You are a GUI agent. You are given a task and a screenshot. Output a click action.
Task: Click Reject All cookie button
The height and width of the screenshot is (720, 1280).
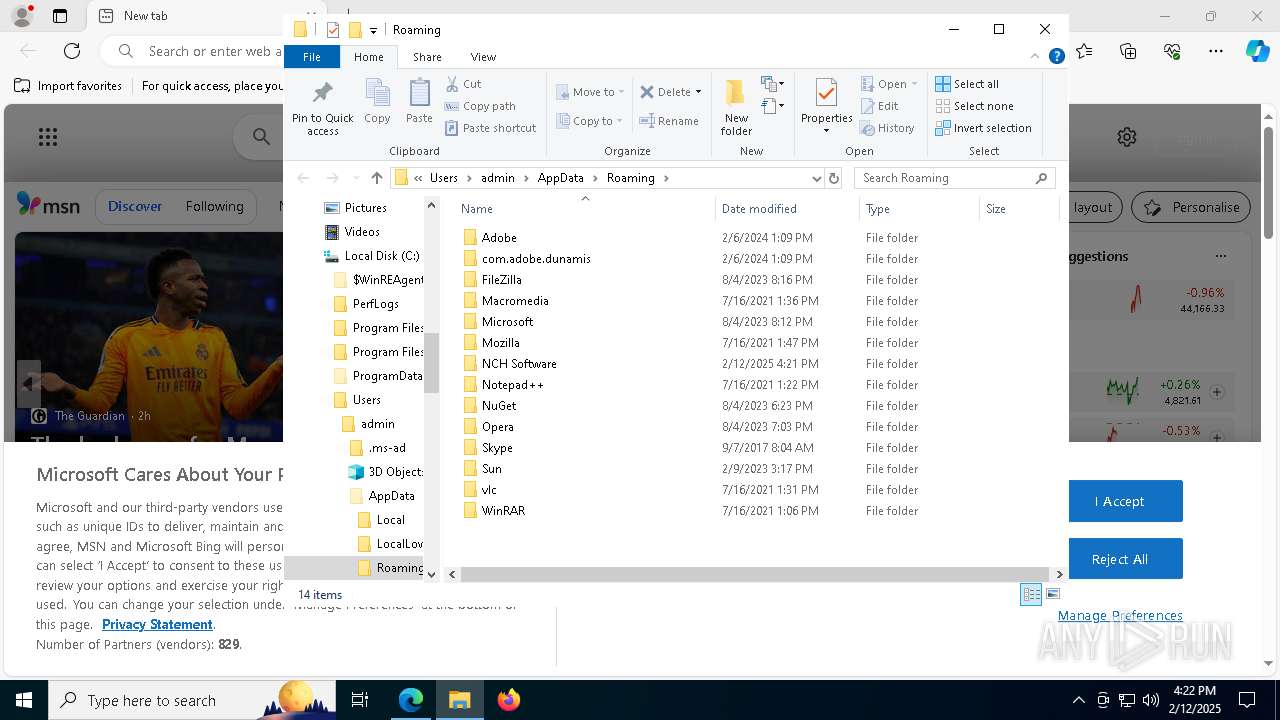pyautogui.click(x=1119, y=559)
